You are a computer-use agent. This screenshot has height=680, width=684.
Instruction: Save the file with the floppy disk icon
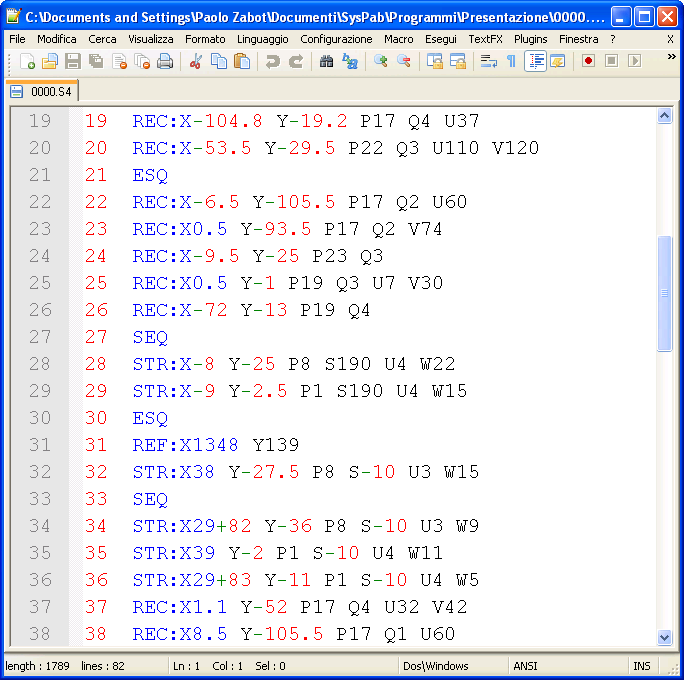click(x=73, y=61)
